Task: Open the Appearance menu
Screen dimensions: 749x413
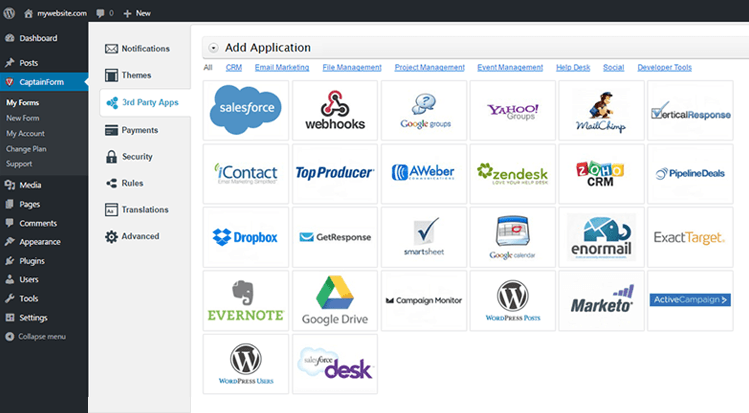Action: click(44, 242)
